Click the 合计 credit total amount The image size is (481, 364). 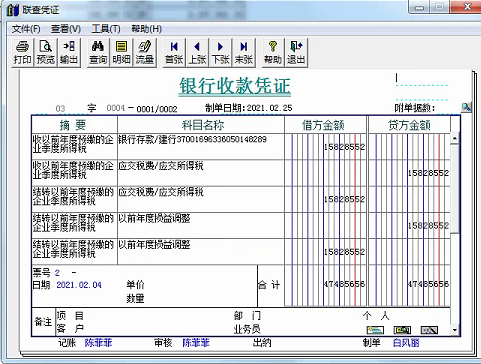pos(428,284)
